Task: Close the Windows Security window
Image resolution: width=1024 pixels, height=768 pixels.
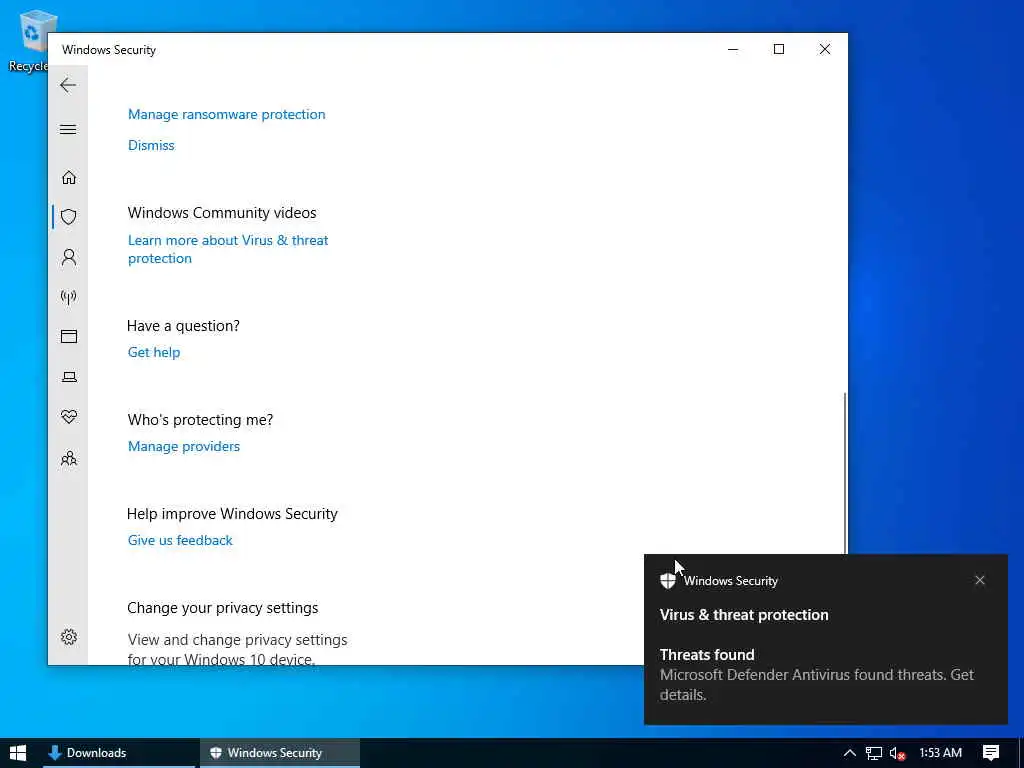Action: (x=825, y=49)
